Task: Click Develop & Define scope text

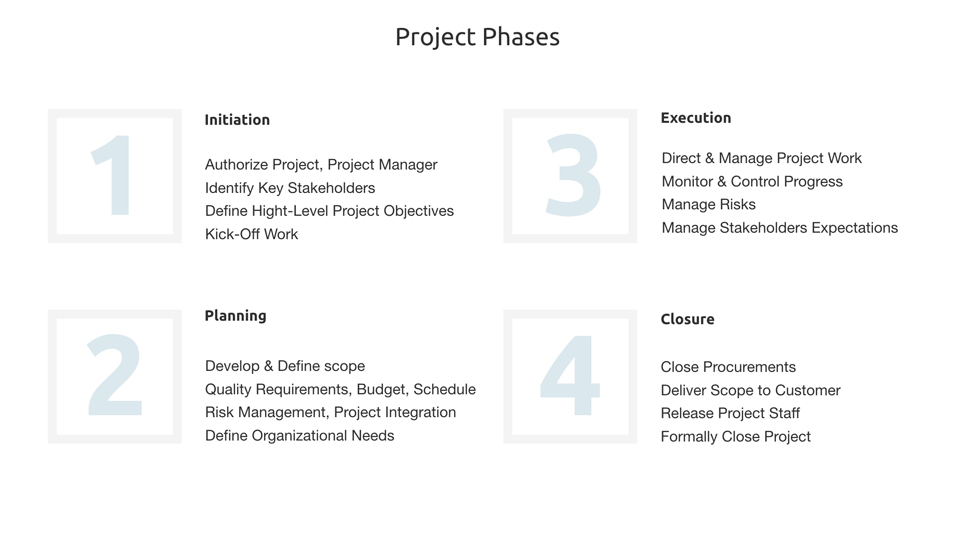Action: click(285, 366)
